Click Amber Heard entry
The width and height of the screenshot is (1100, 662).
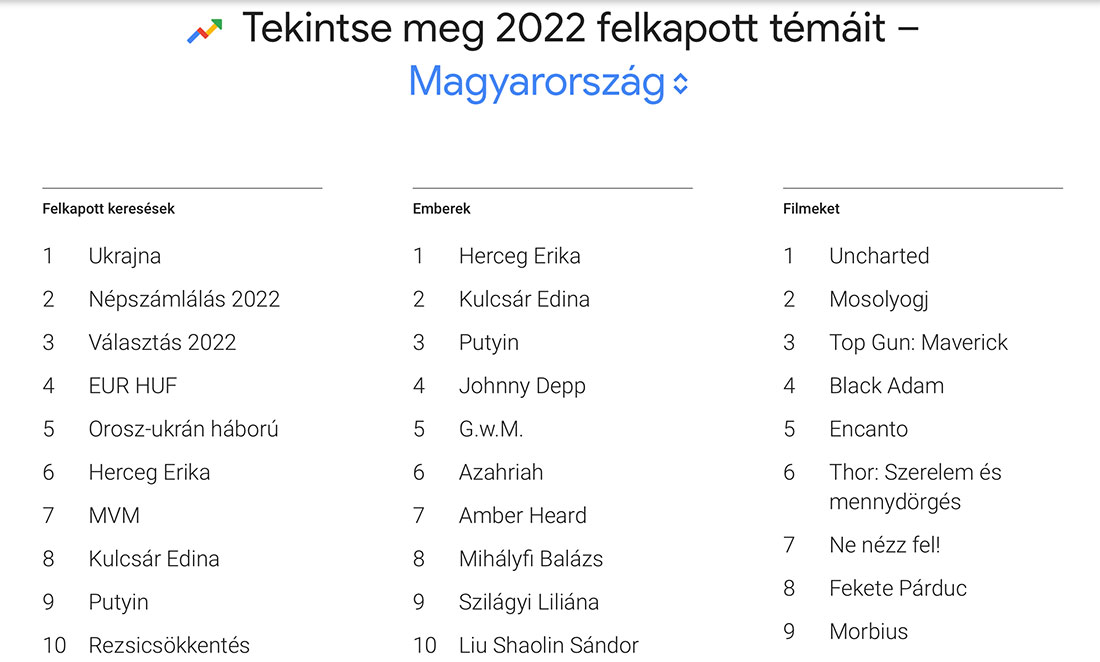pyautogui.click(x=523, y=515)
